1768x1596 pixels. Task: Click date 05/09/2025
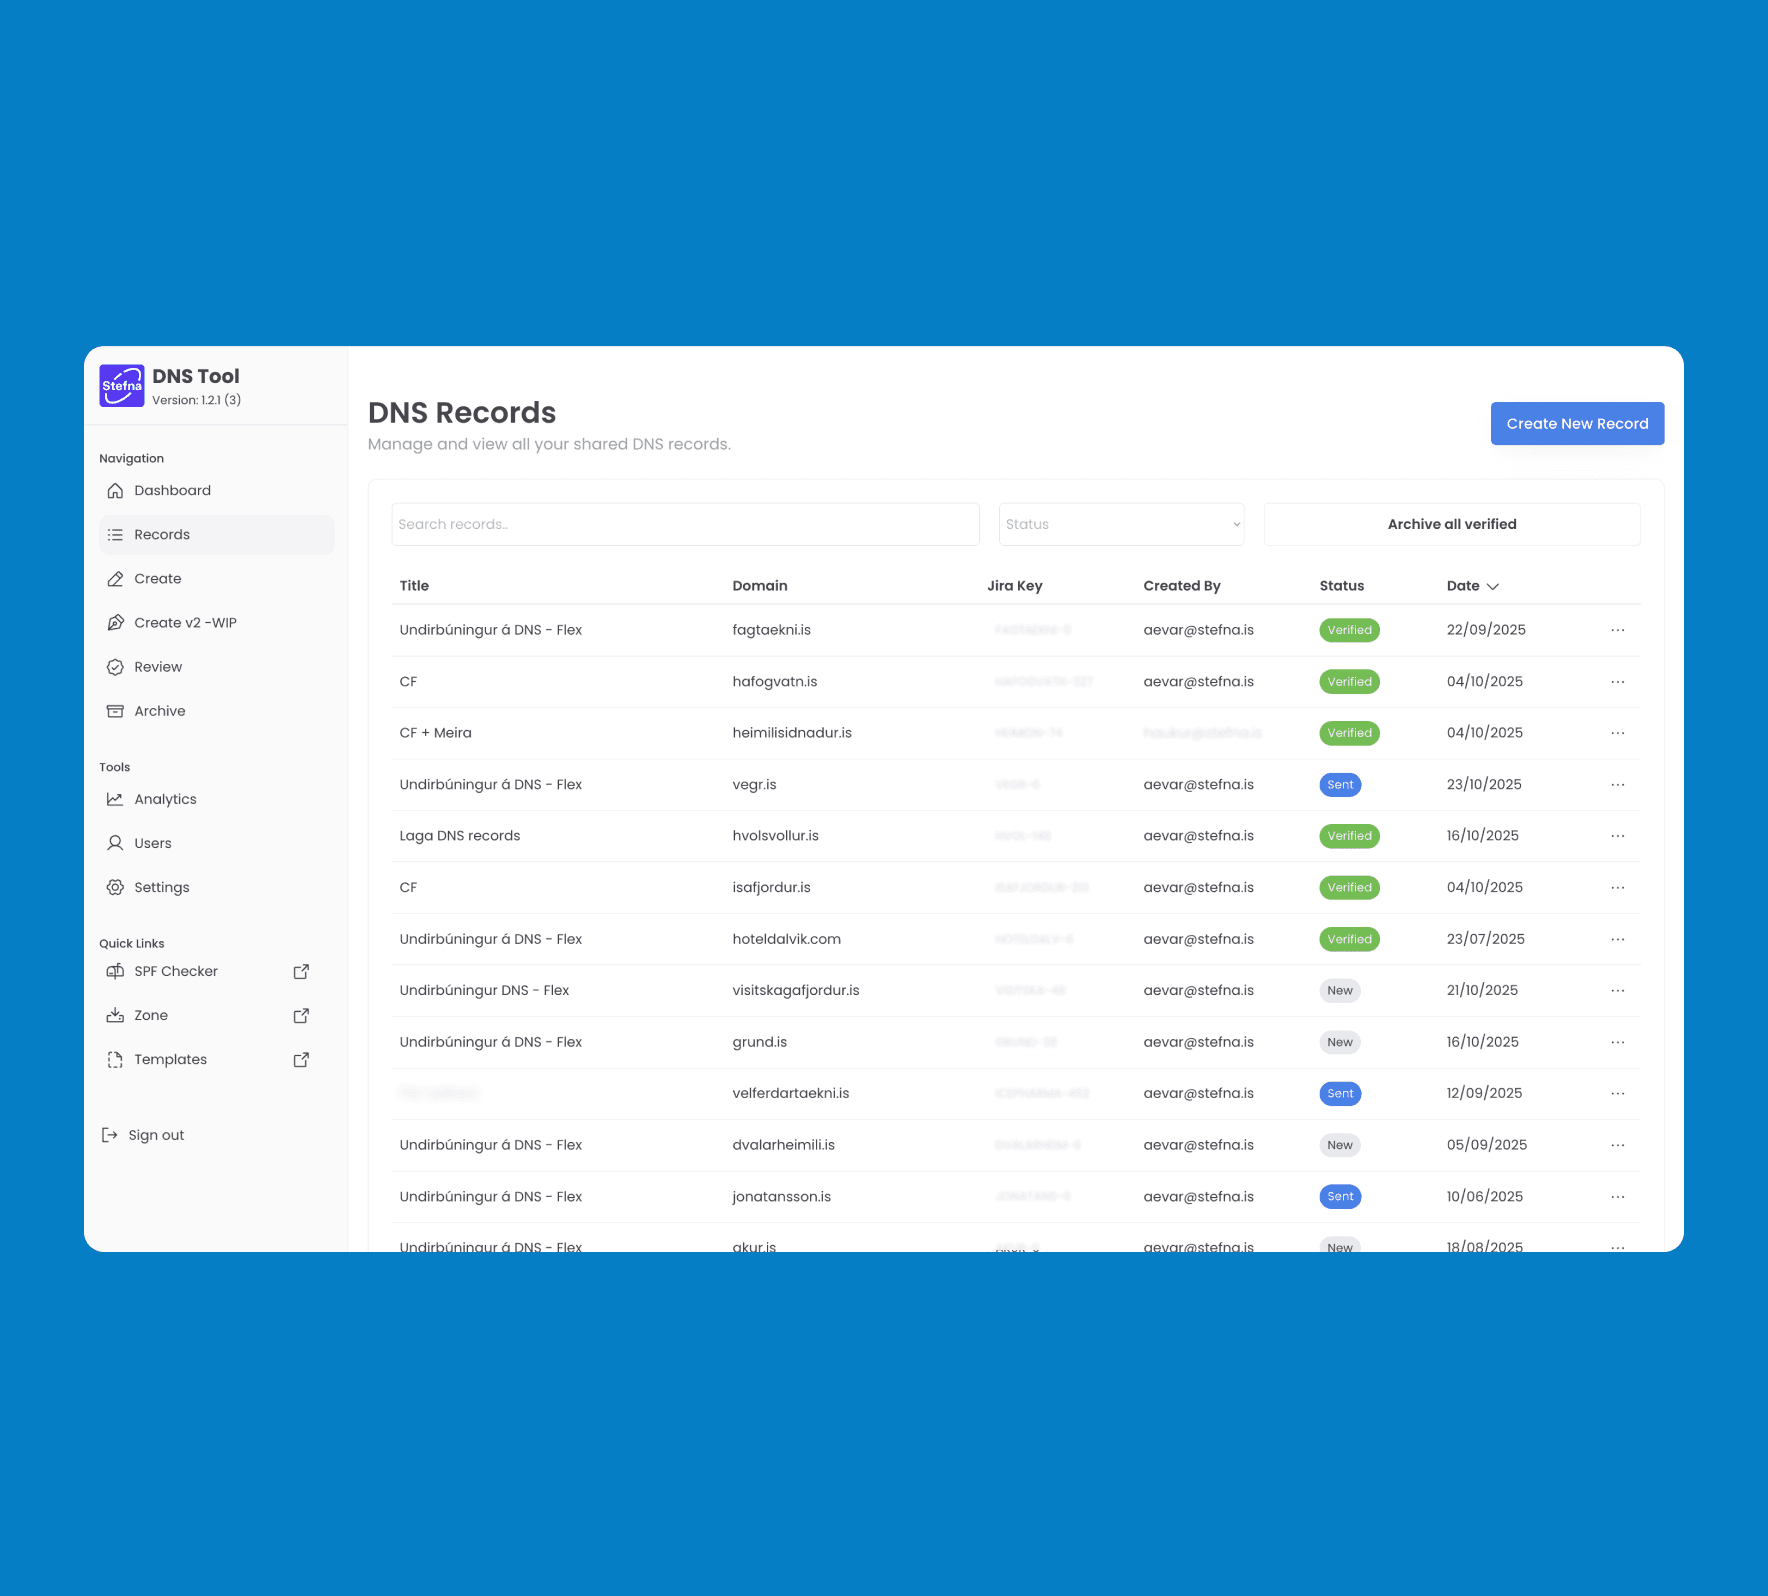1486,1145
